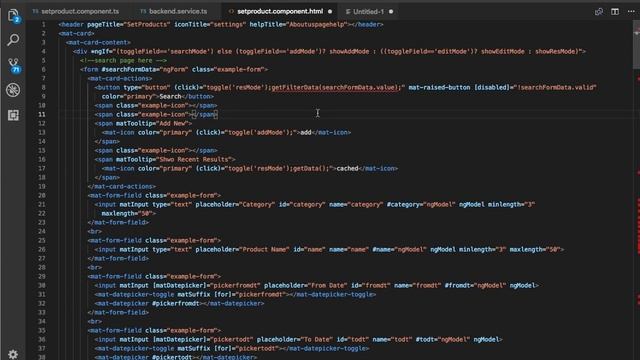Click #searchFormData on the form line
This screenshot has width=640, height=360.
[130, 69]
